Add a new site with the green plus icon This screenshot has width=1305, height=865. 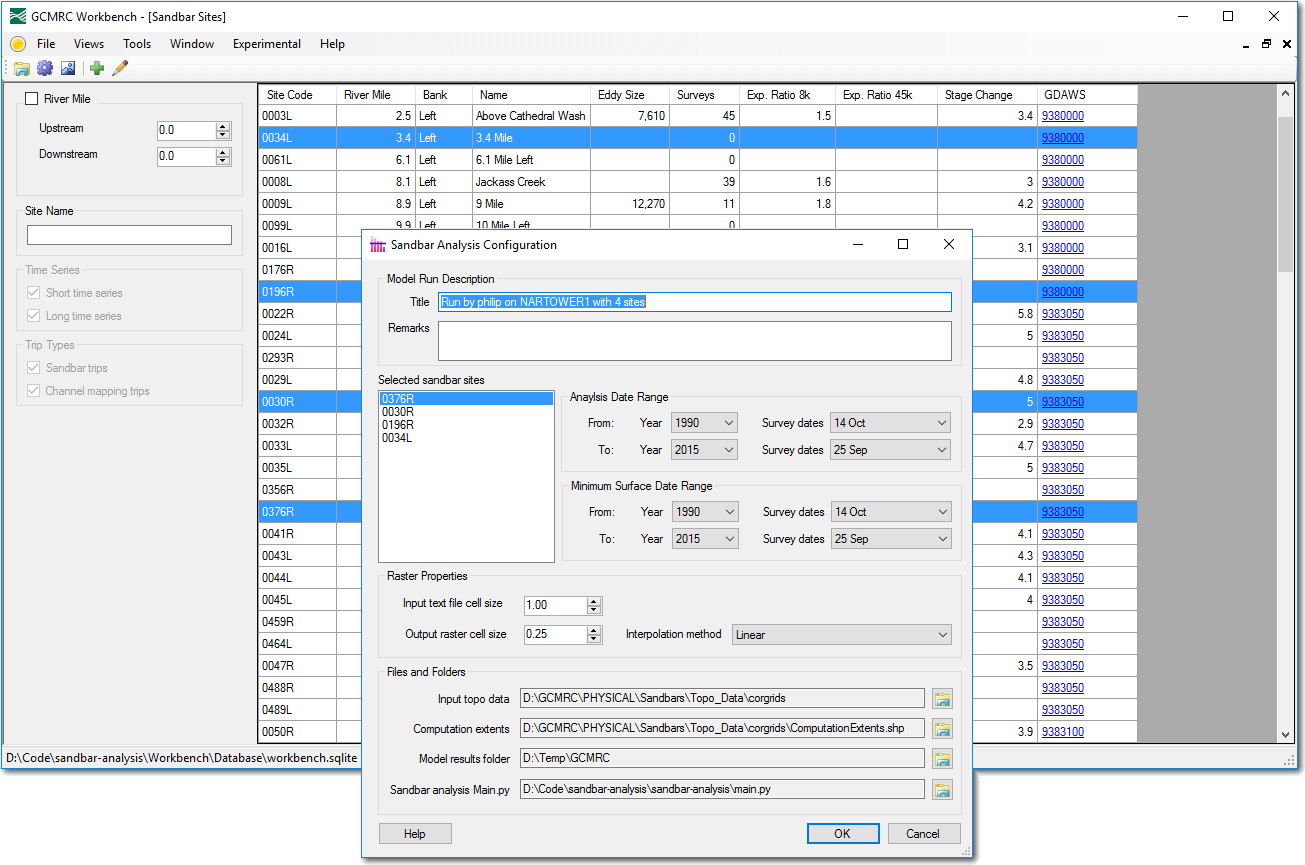[97, 68]
